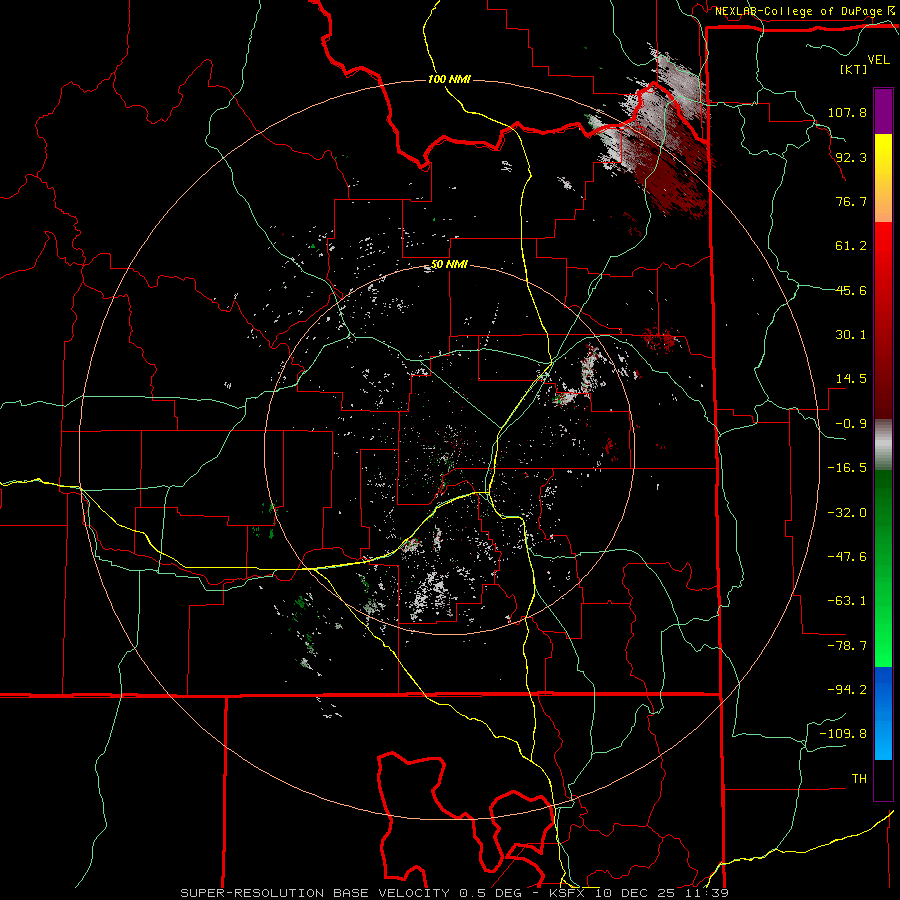Select the 14.5 legend value

pyautogui.click(x=851, y=379)
